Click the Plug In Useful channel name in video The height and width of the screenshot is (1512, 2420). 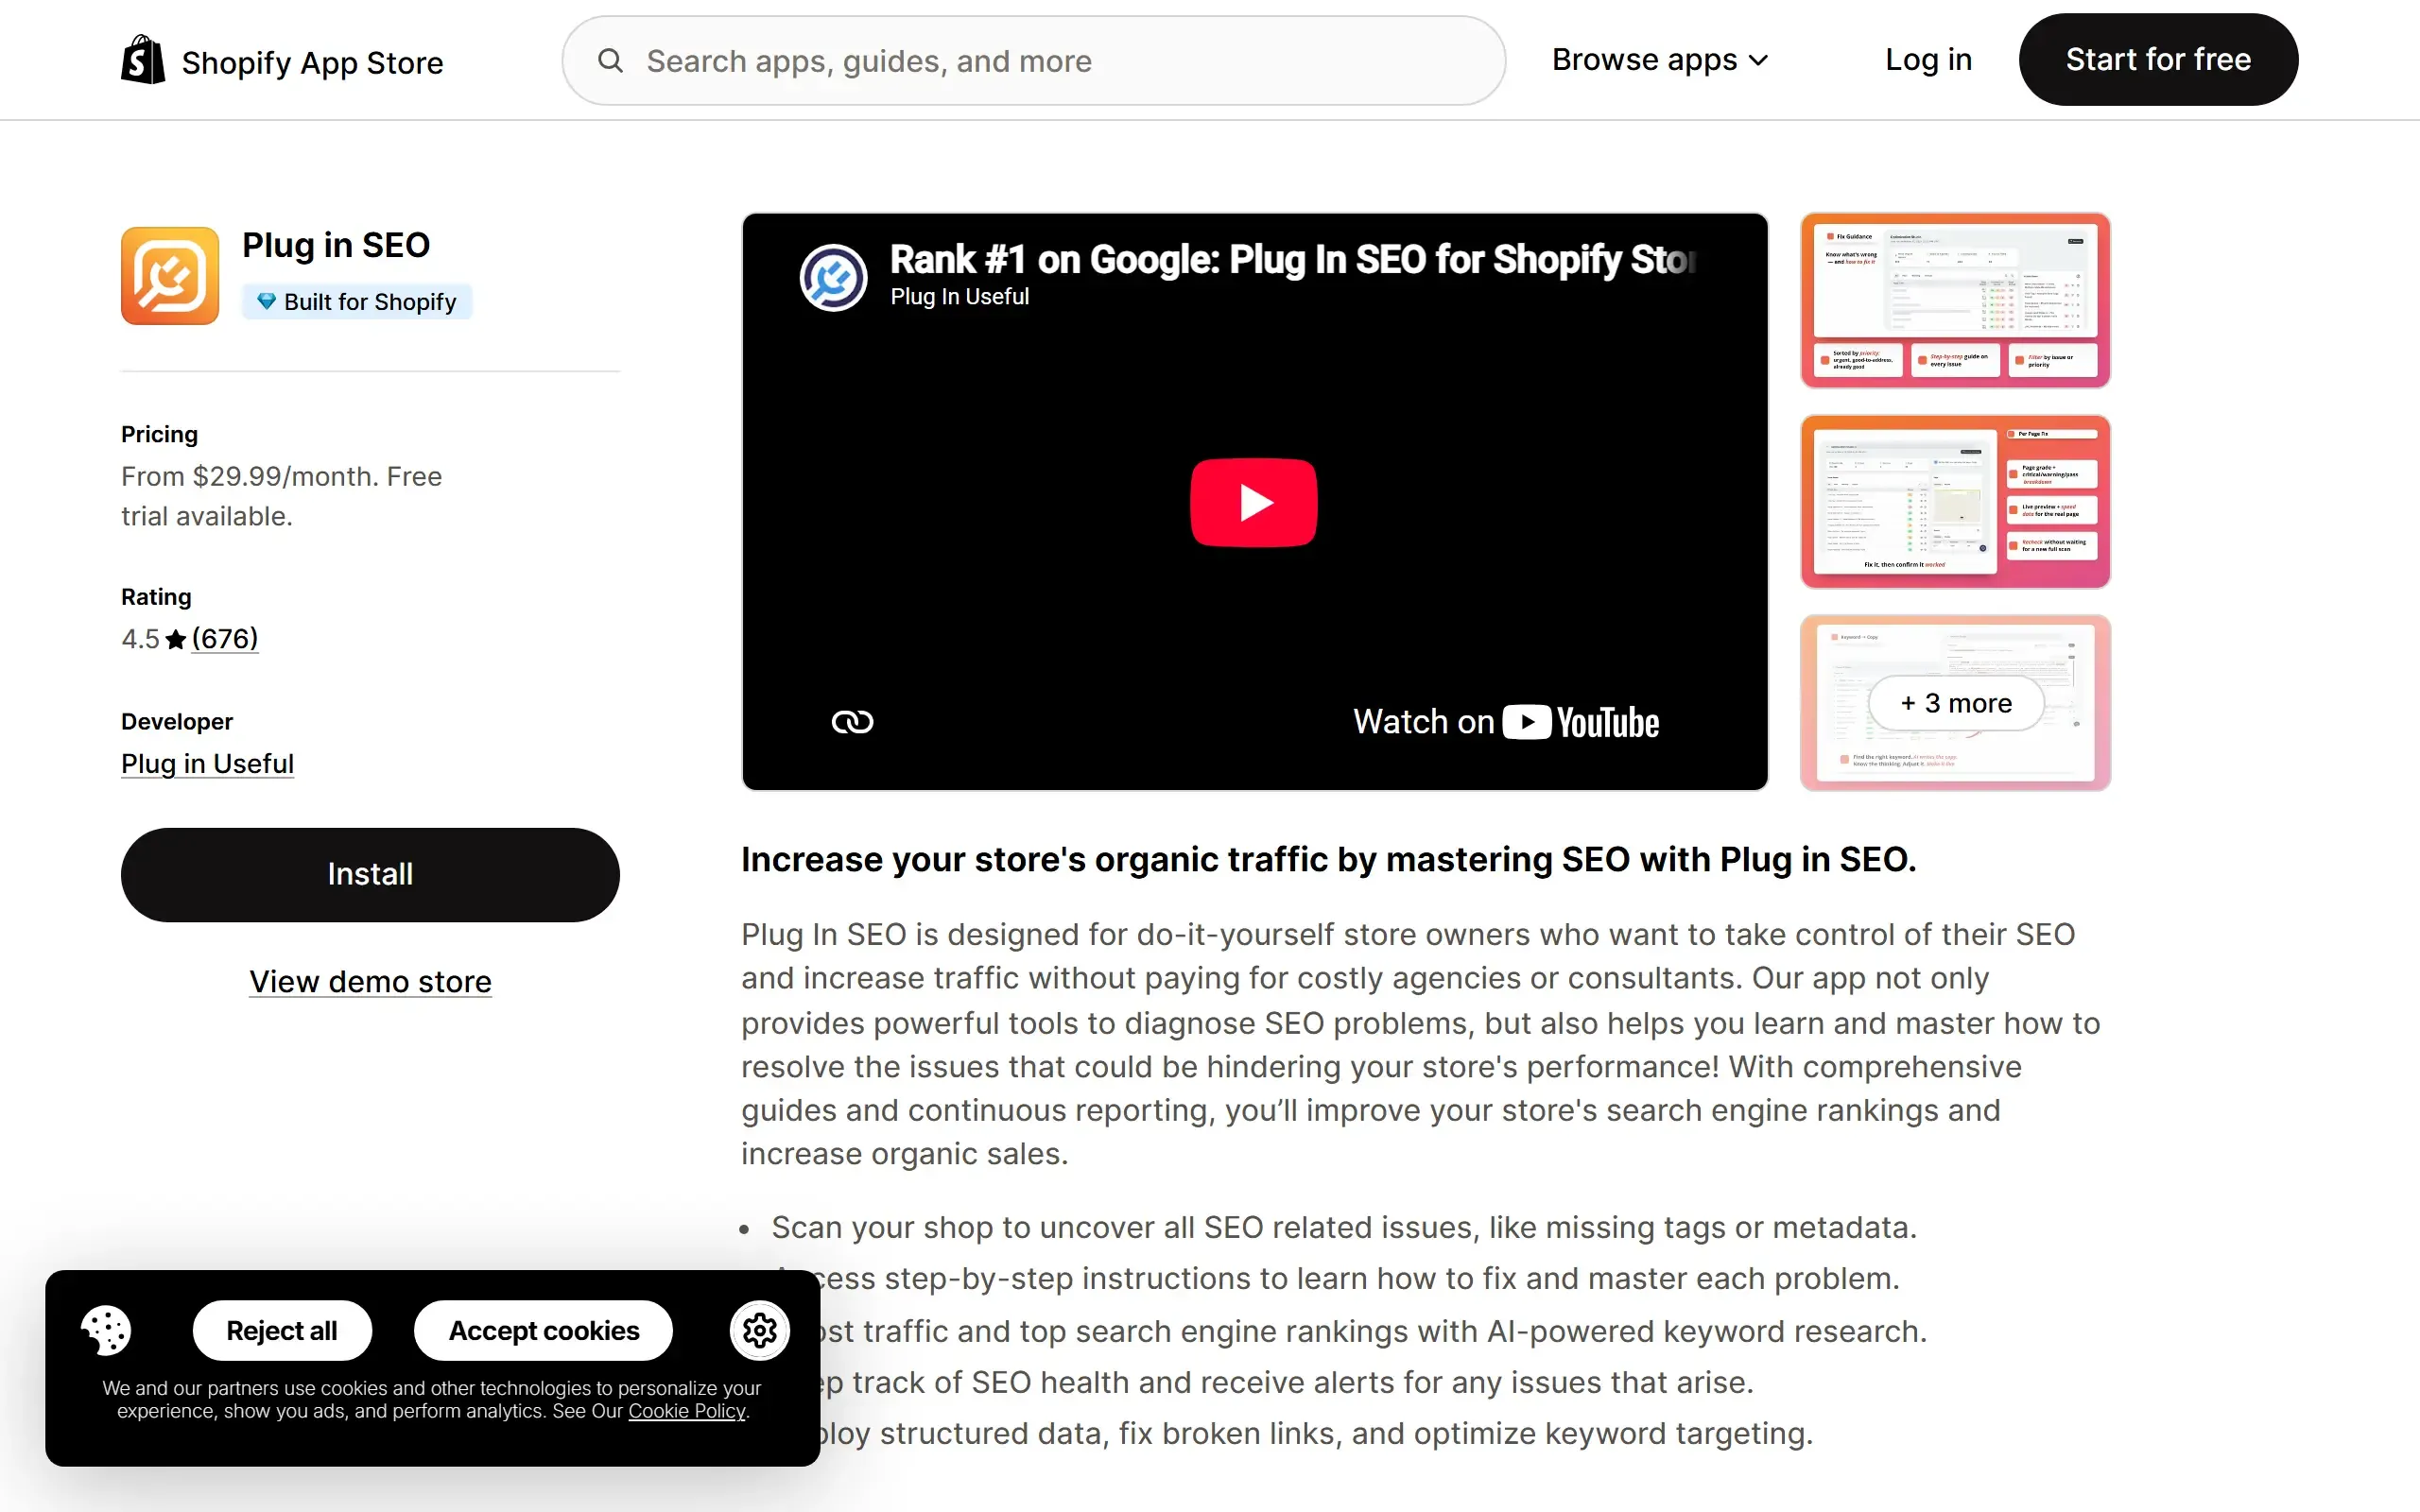click(959, 297)
